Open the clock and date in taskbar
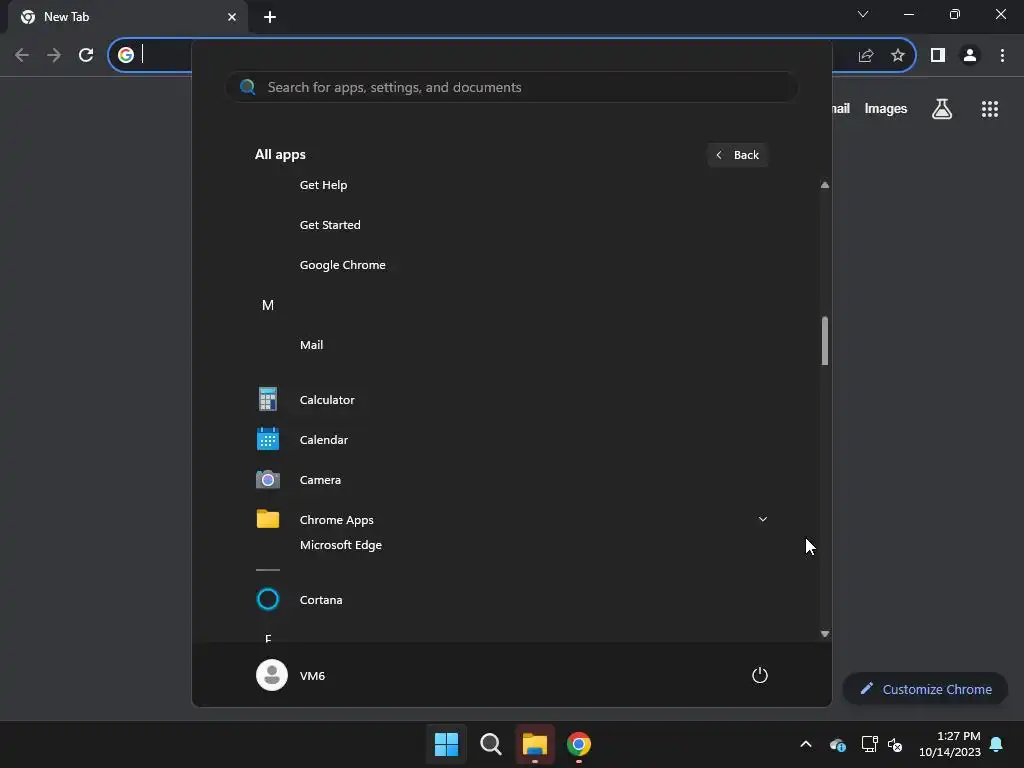Viewport: 1024px width, 768px height. tap(950, 744)
